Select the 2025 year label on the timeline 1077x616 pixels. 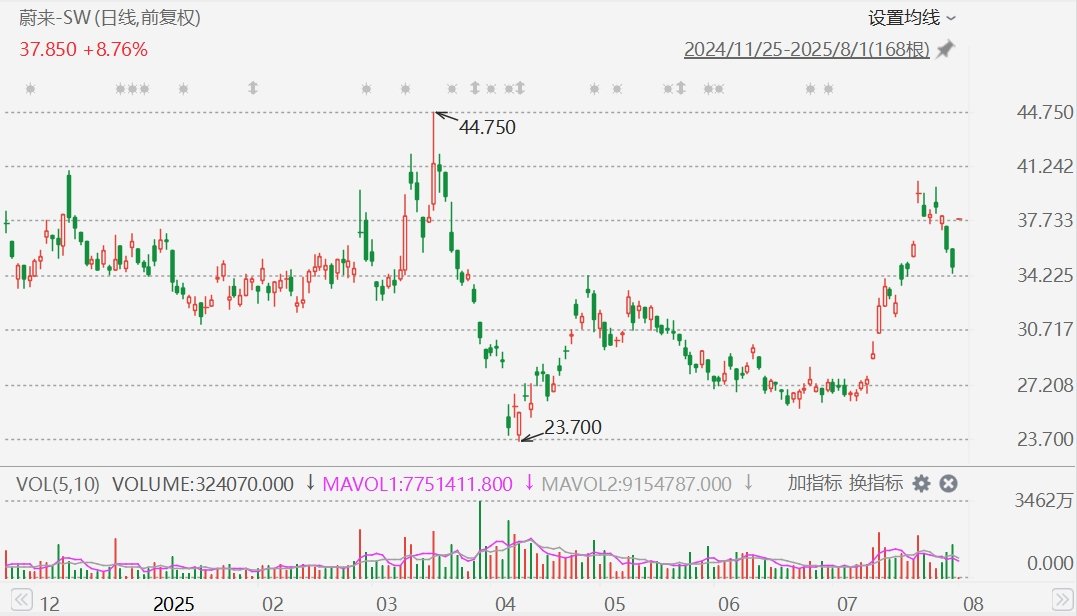[x=174, y=604]
